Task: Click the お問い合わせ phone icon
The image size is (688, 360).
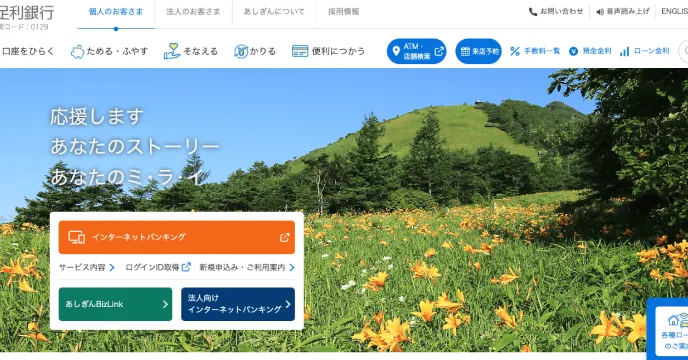Action: click(x=533, y=12)
